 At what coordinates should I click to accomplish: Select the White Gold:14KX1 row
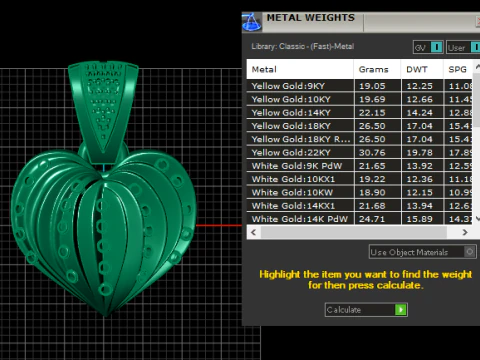pos(359,206)
